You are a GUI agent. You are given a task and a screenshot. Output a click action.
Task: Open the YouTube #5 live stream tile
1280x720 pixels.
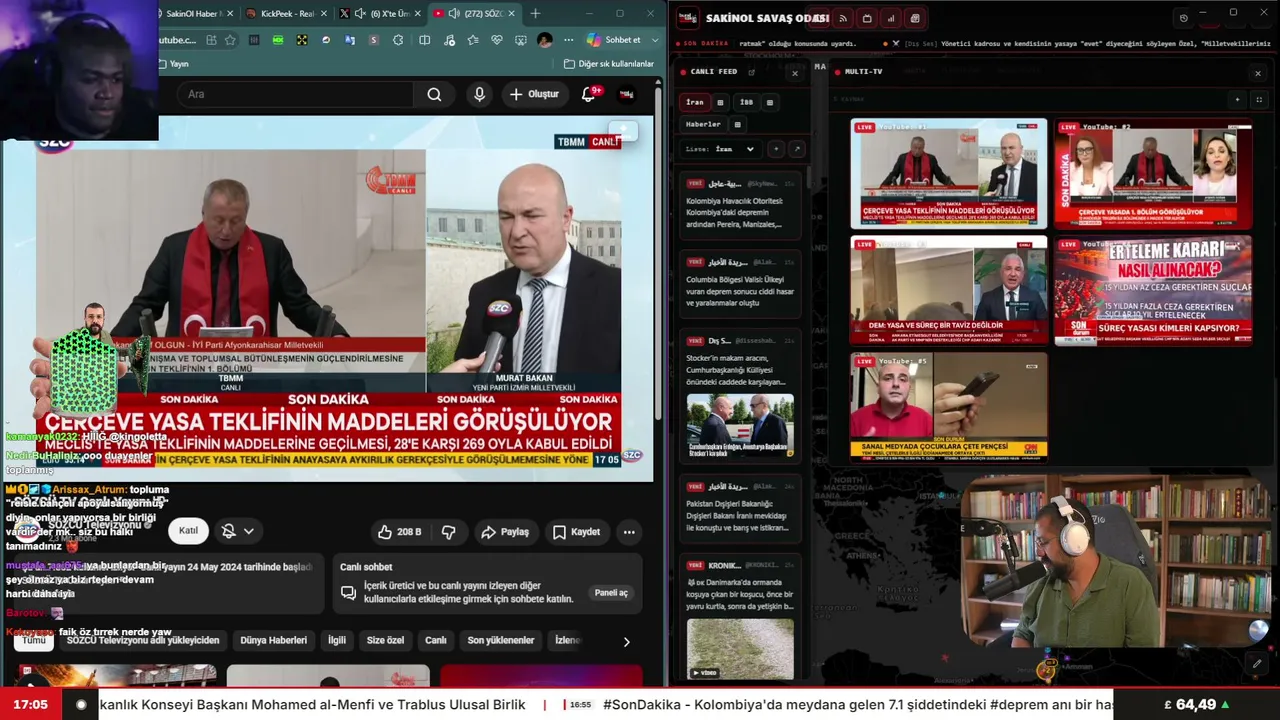949,406
